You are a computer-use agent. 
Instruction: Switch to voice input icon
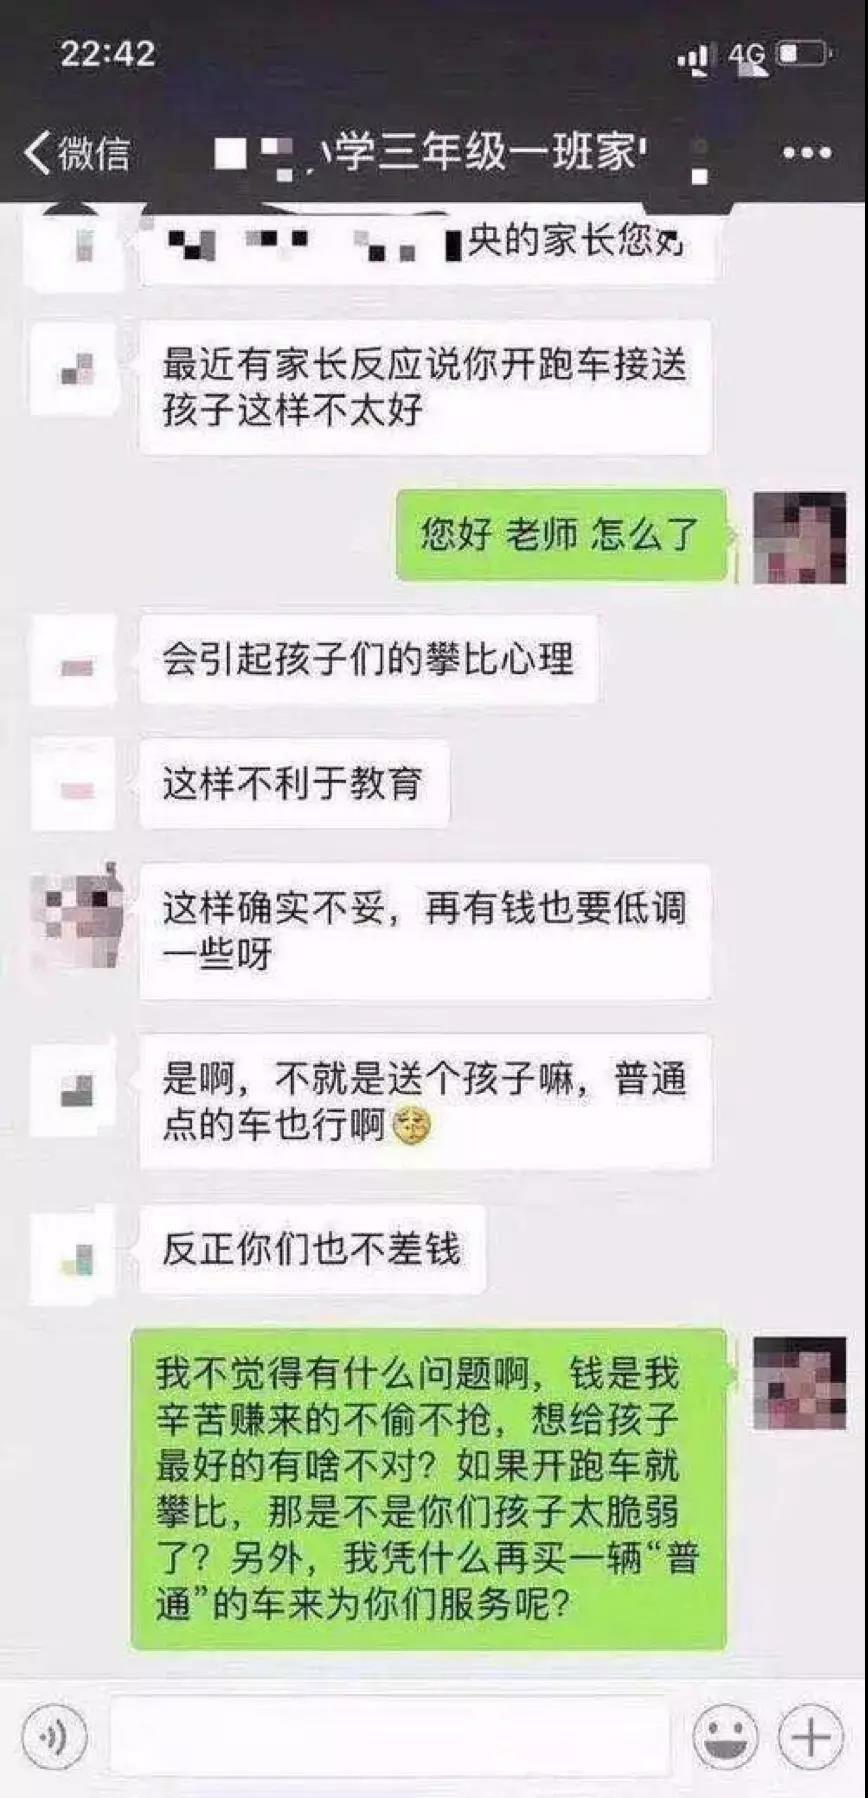point(54,1737)
